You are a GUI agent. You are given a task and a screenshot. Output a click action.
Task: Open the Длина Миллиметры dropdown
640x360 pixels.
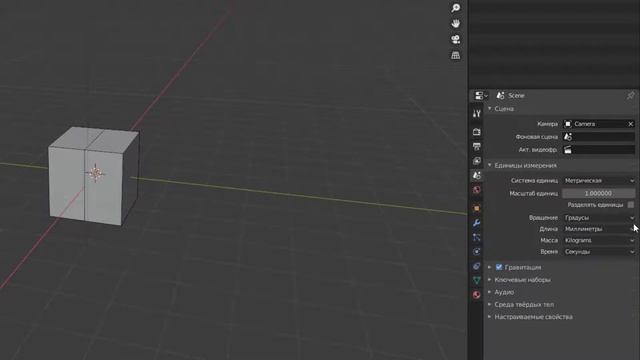(x=599, y=229)
